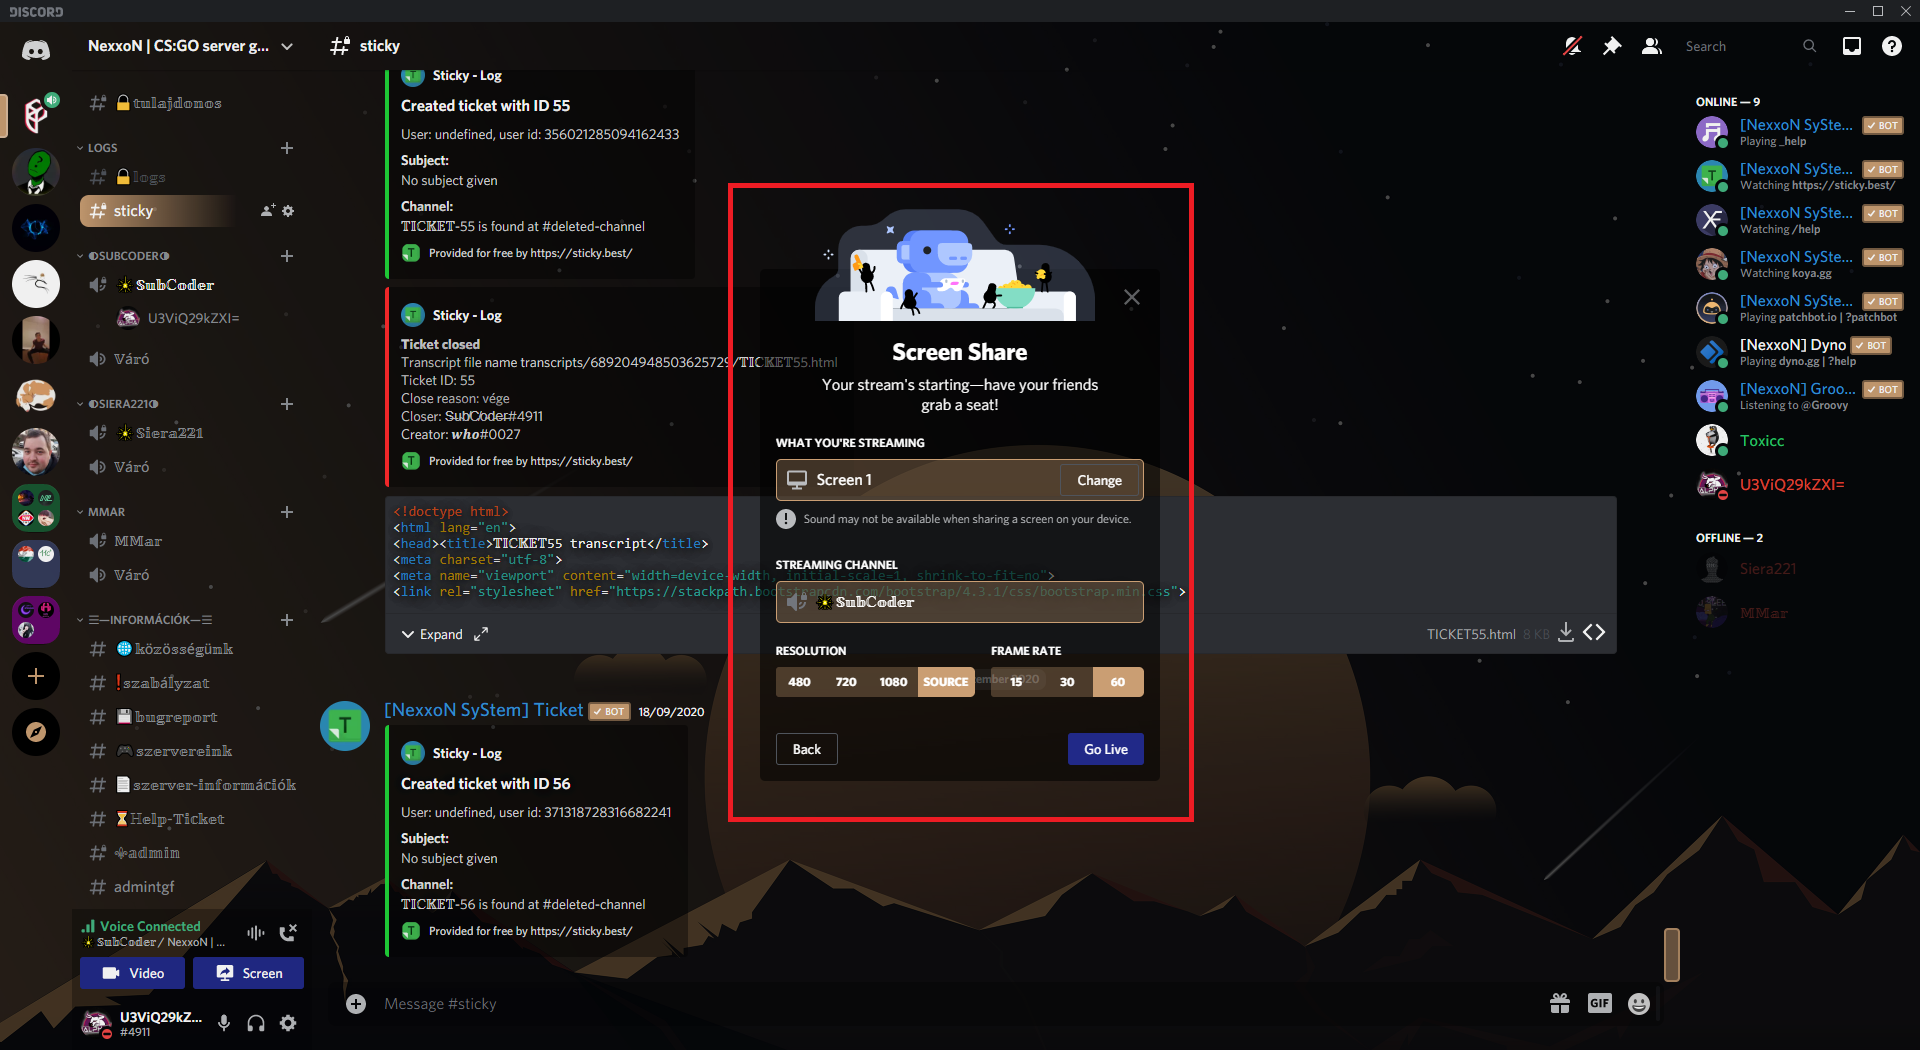Select 15 frame rate option
1920x1050 pixels.
(x=1016, y=682)
